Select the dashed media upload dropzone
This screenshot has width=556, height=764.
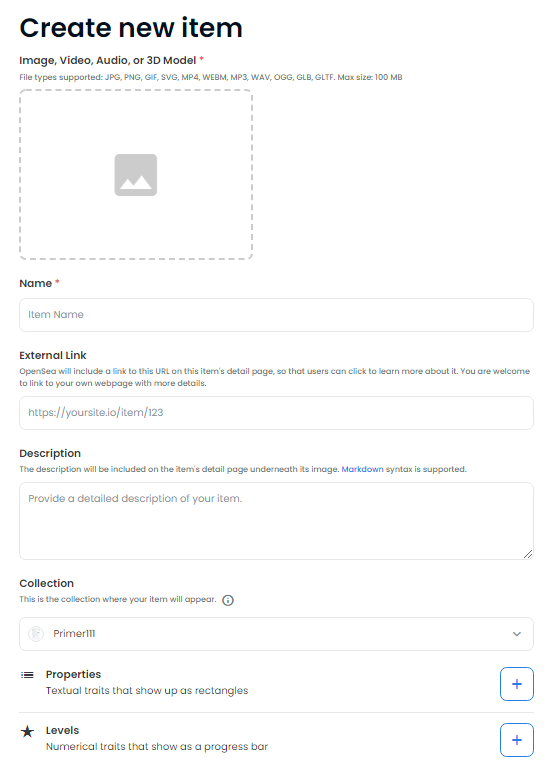click(136, 174)
